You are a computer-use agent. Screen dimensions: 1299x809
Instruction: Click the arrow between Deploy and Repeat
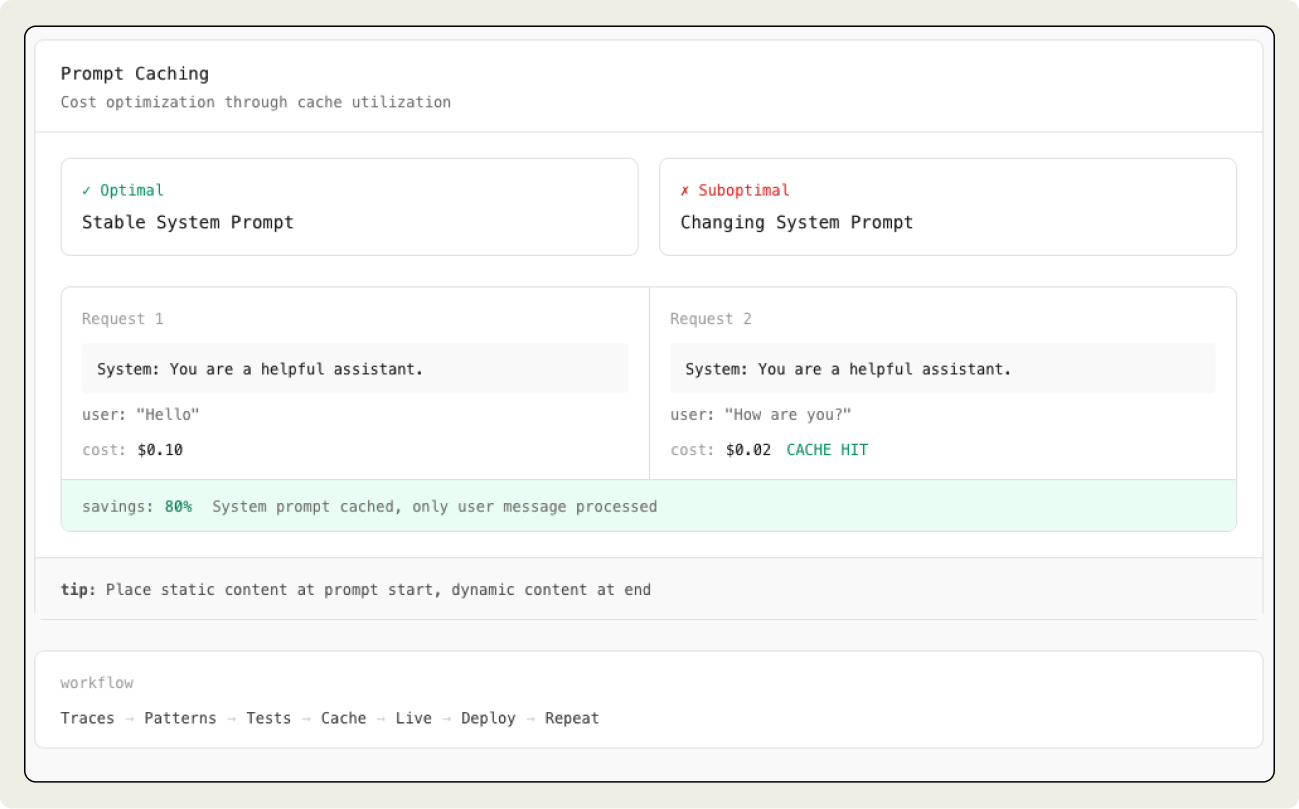pyautogui.click(x=530, y=718)
